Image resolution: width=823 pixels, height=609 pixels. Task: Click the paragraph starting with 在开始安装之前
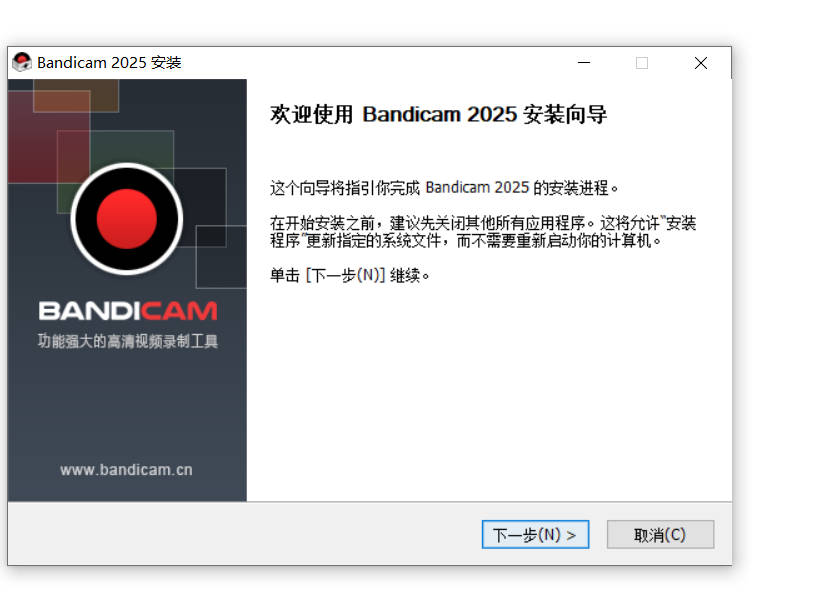click(483, 232)
